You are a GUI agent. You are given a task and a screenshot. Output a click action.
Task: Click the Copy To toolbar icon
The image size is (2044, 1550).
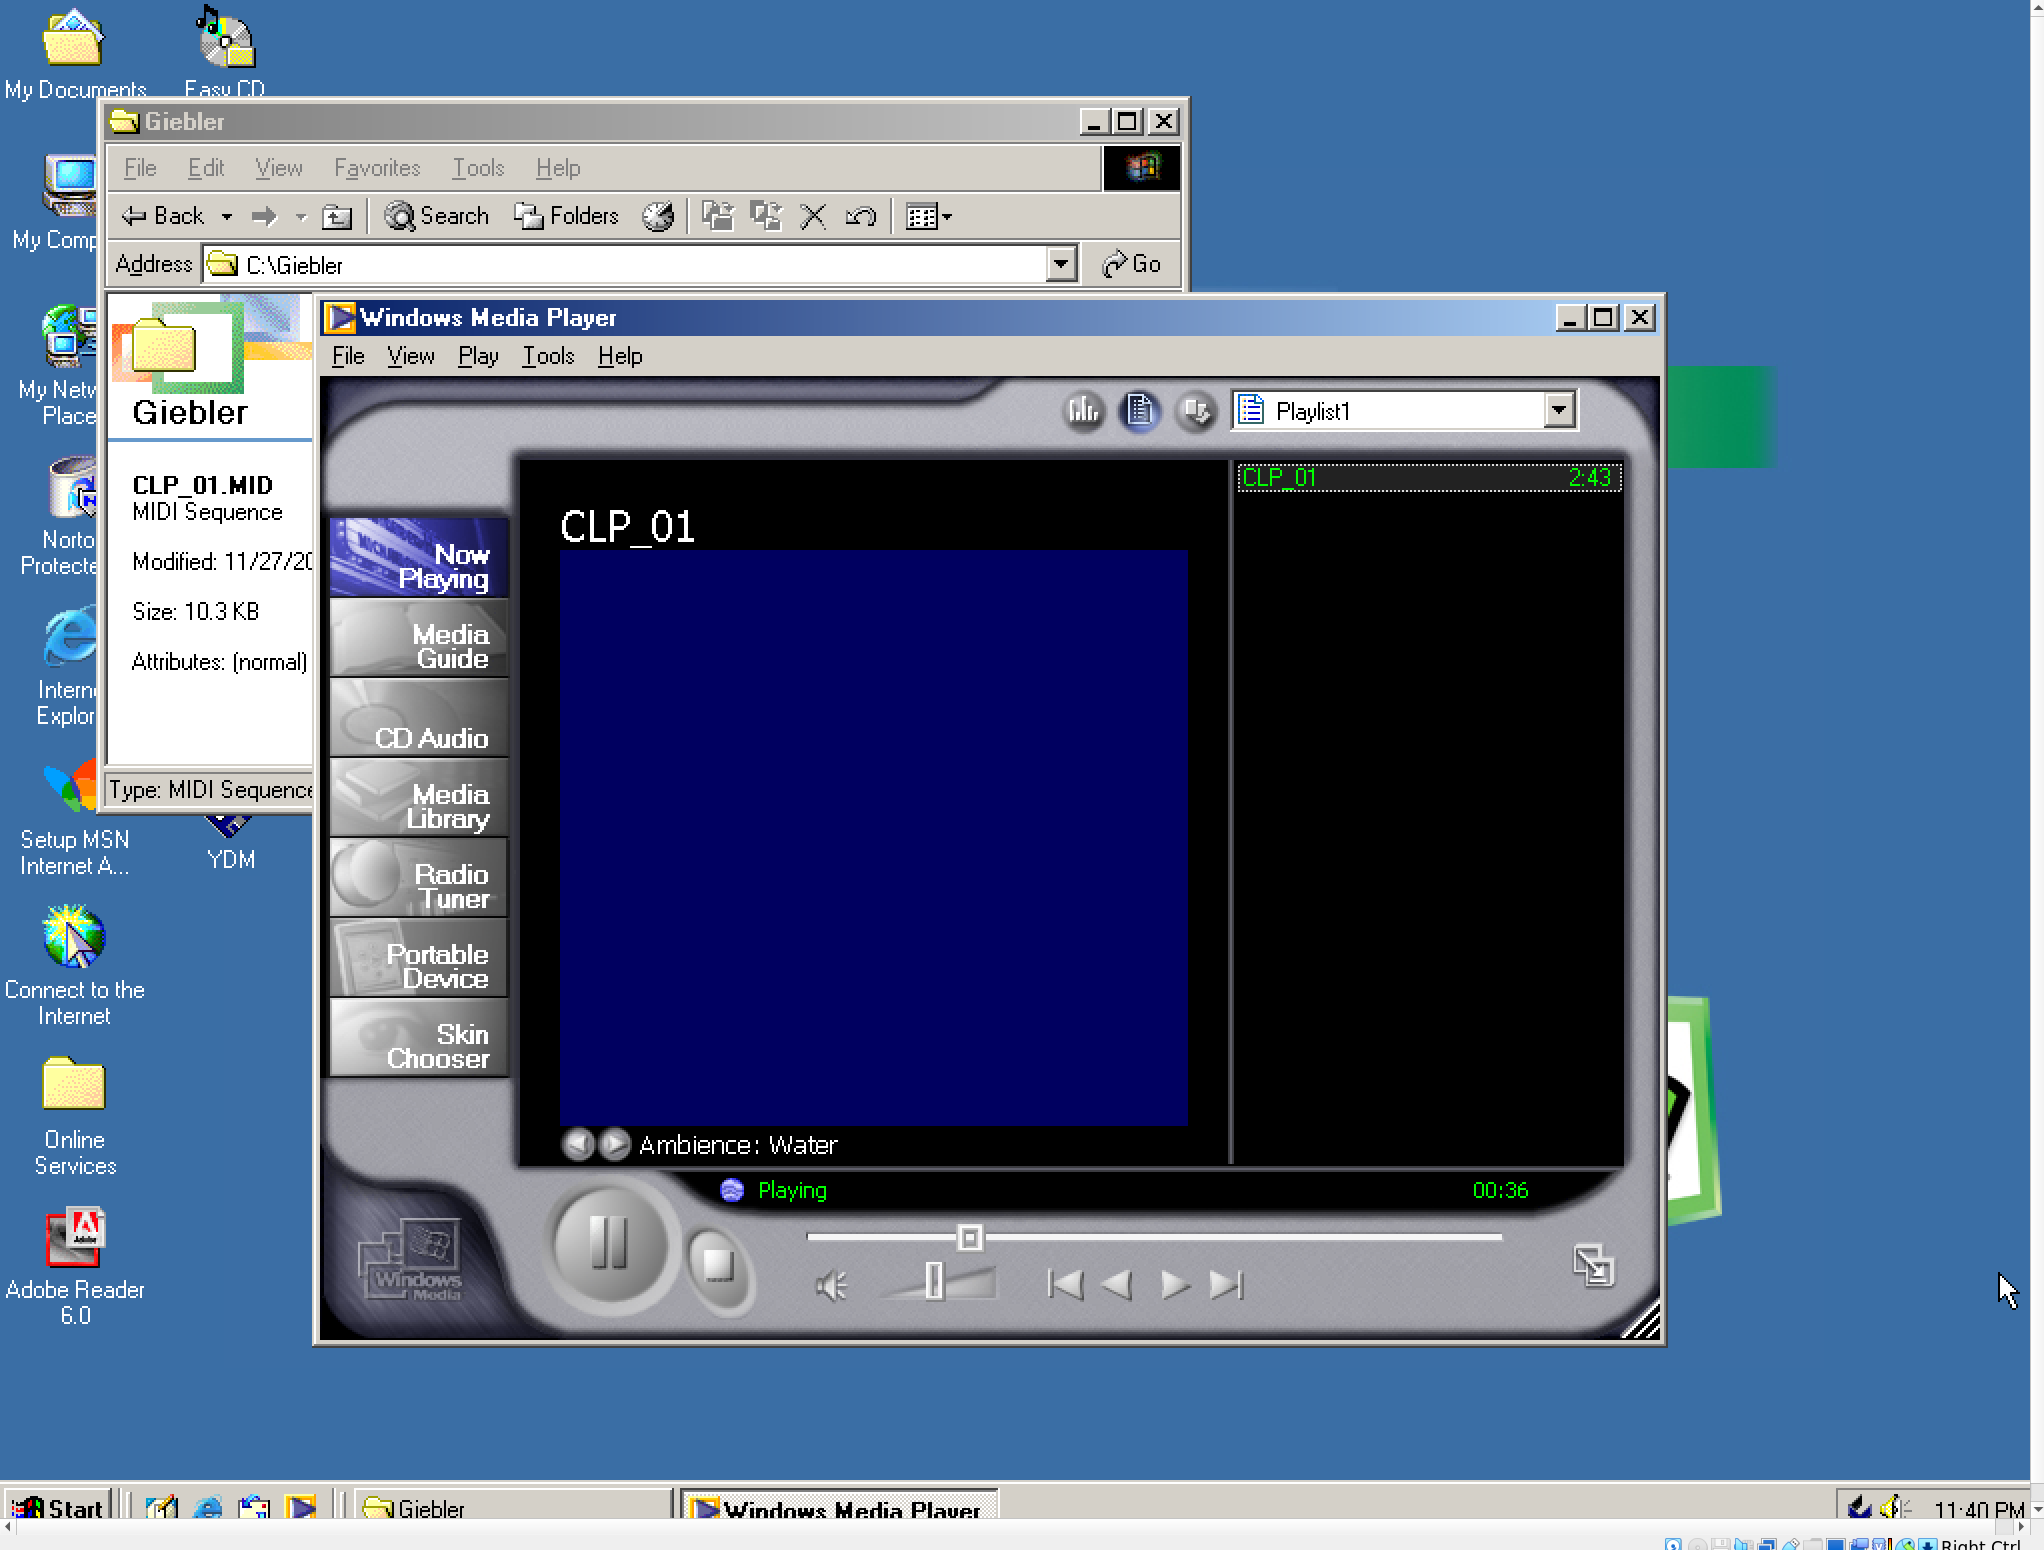(766, 216)
